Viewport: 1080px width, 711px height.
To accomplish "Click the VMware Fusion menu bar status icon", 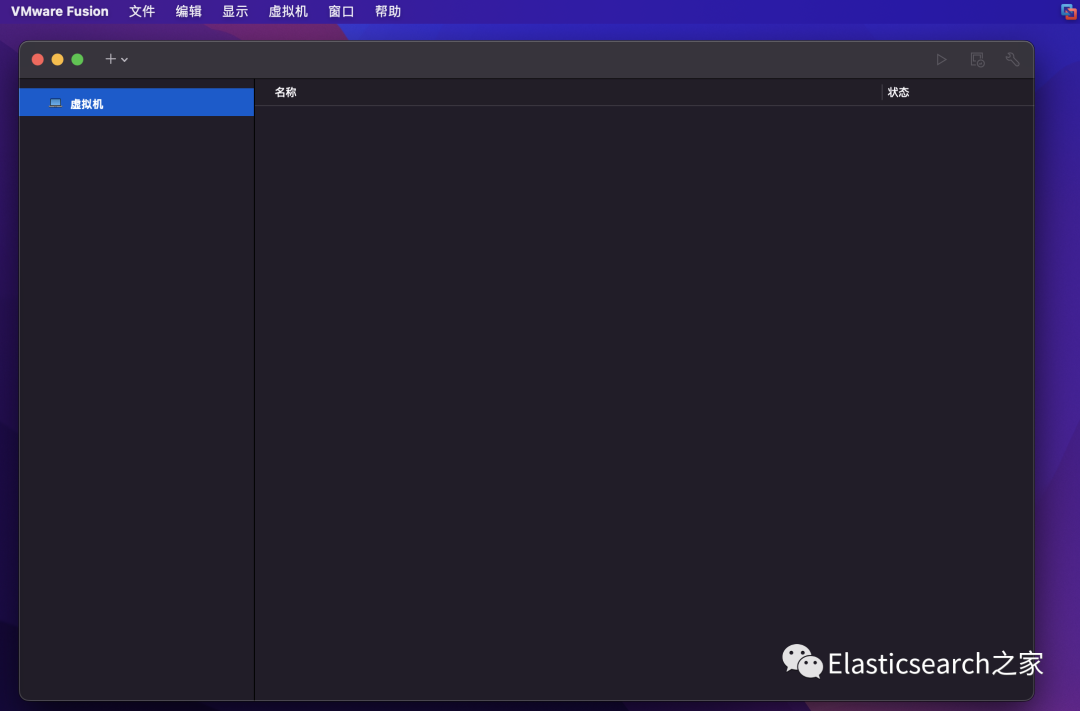I will pyautogui.click(x=1068, y=11).
